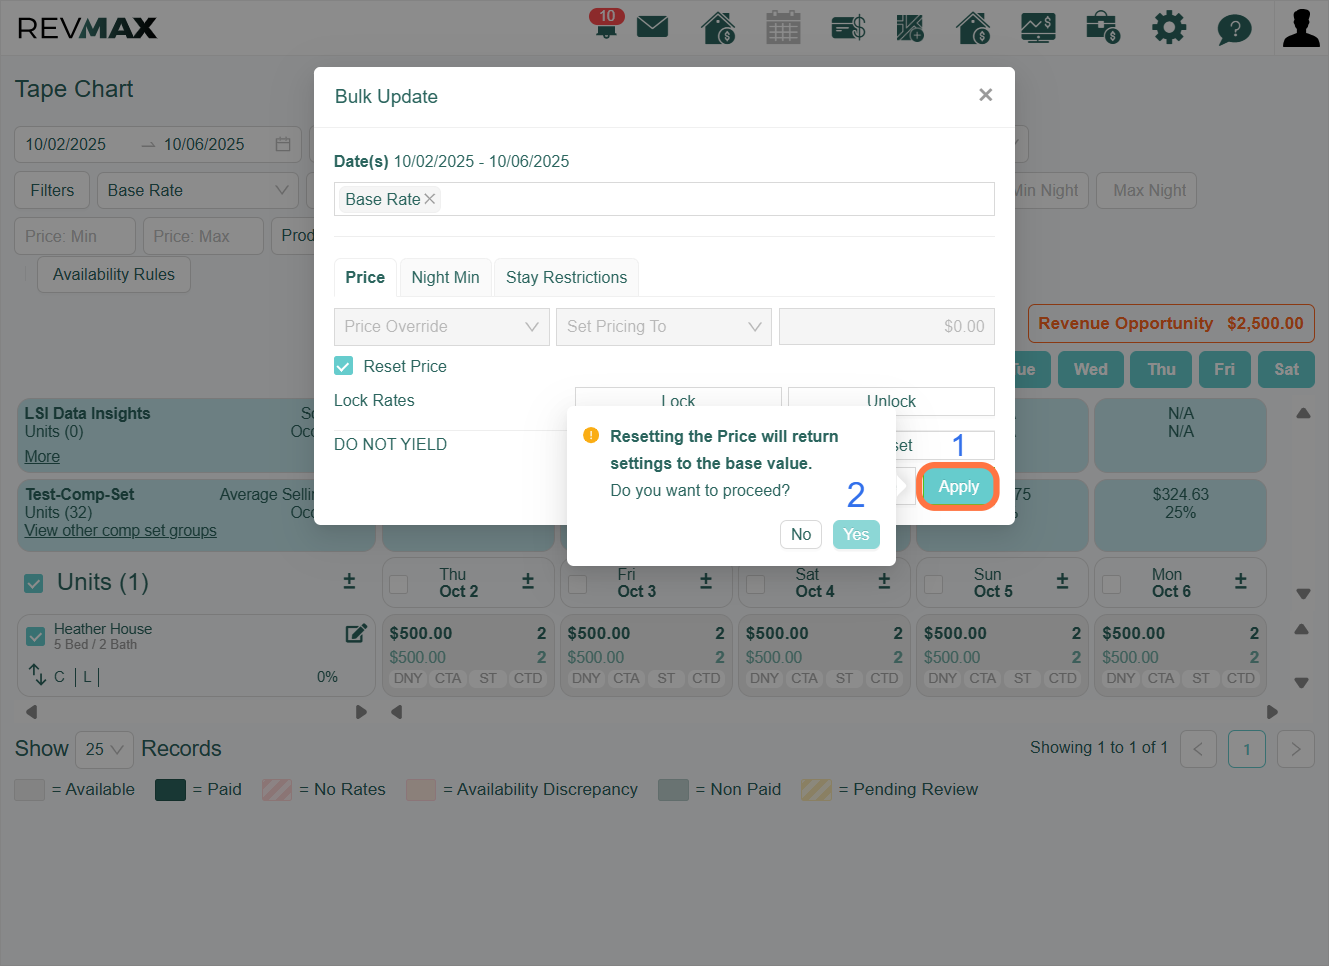Click Revenue Opportunity $2,500.00 button
Viewport: 1329px width, 966px height.
coord(1171,323)
